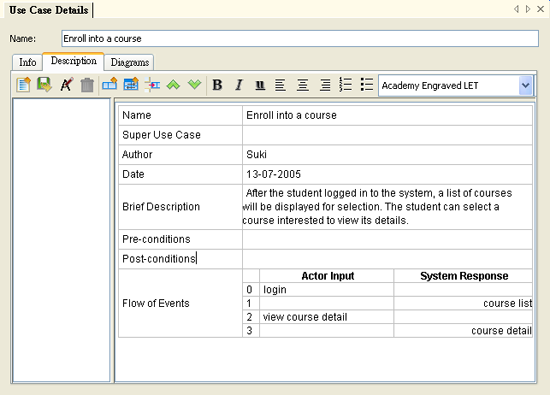
Task: Click the empty Pre-conditions value cell
Action: tap(387, 239)
